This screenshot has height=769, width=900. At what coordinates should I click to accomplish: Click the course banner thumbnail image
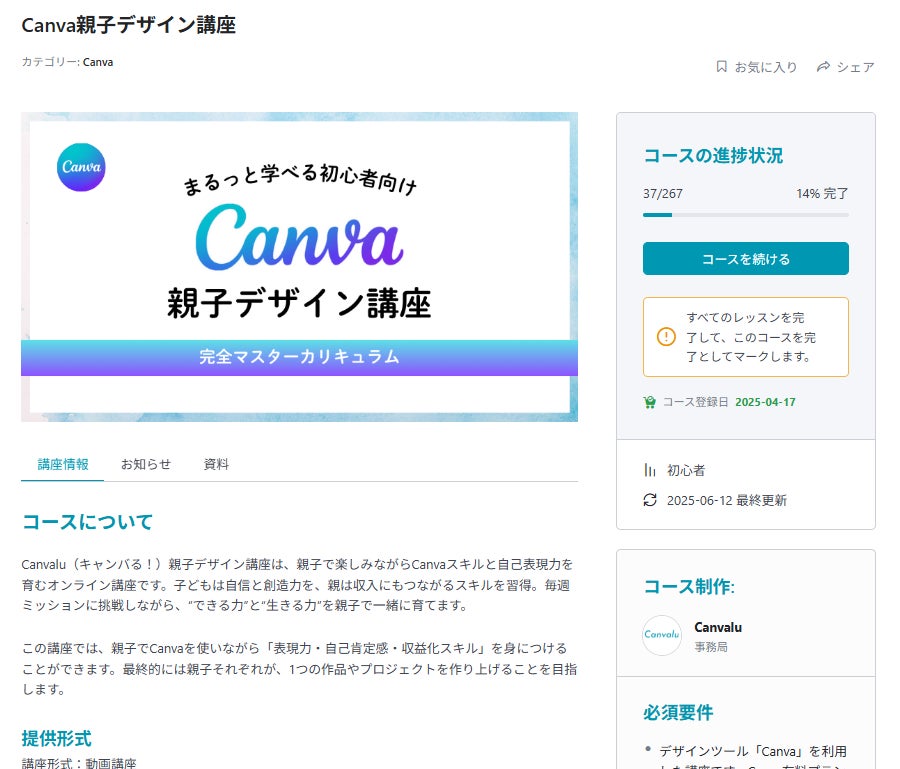(300, 267)
